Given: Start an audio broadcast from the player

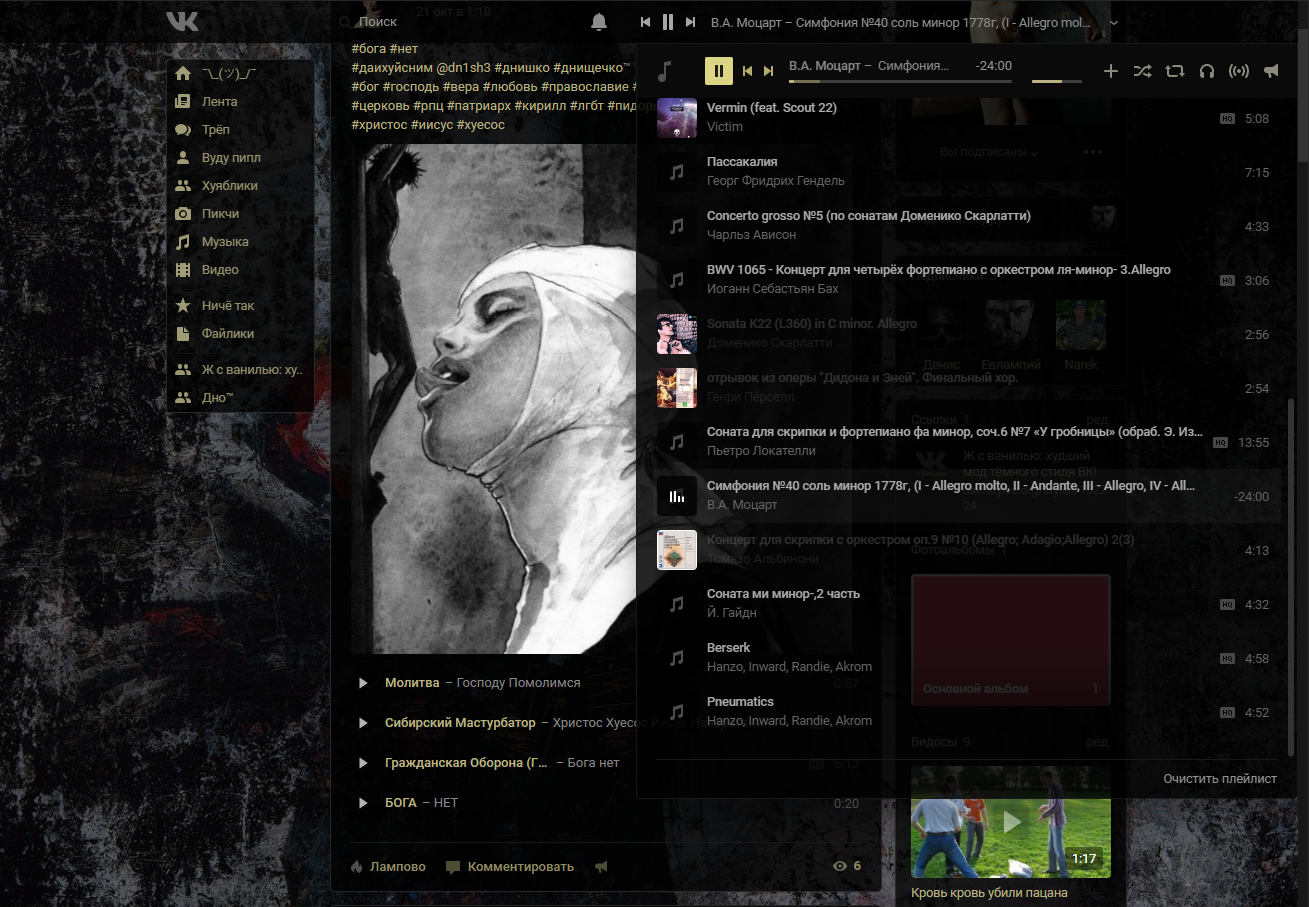Looking at the screenshot, I should point(1238,71).
